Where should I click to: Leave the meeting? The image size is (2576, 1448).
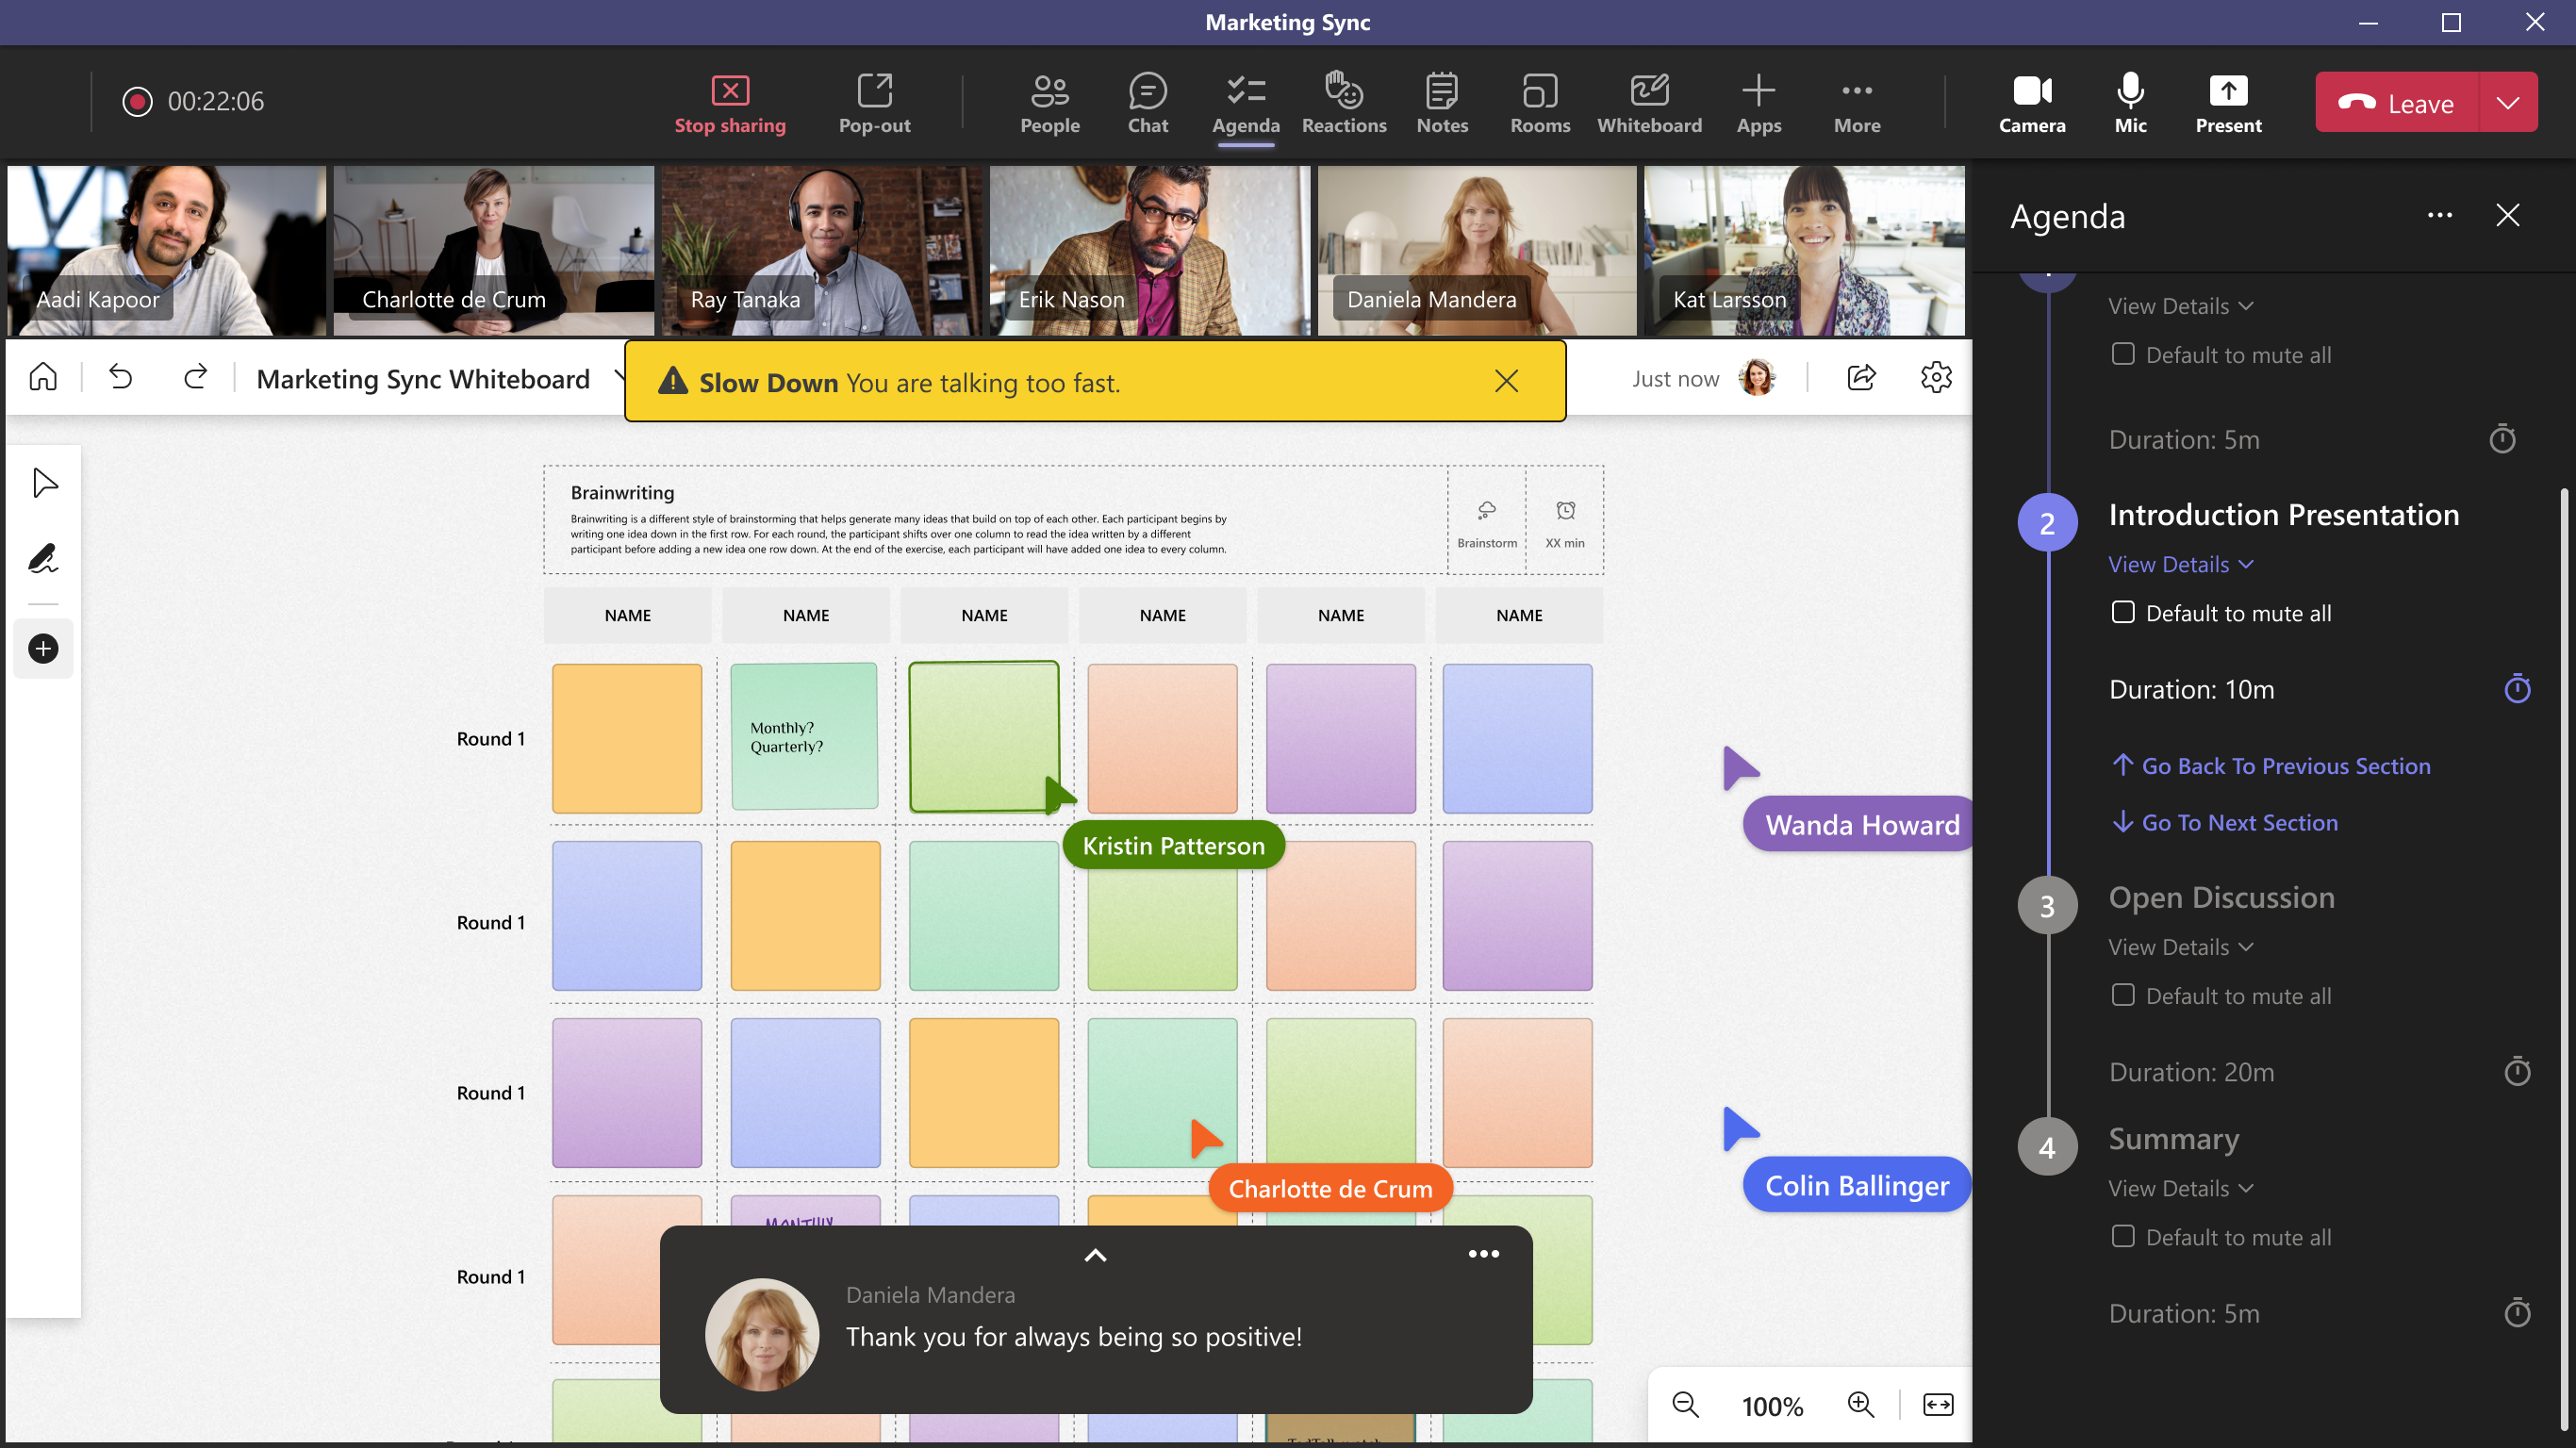coord(2397,102)
